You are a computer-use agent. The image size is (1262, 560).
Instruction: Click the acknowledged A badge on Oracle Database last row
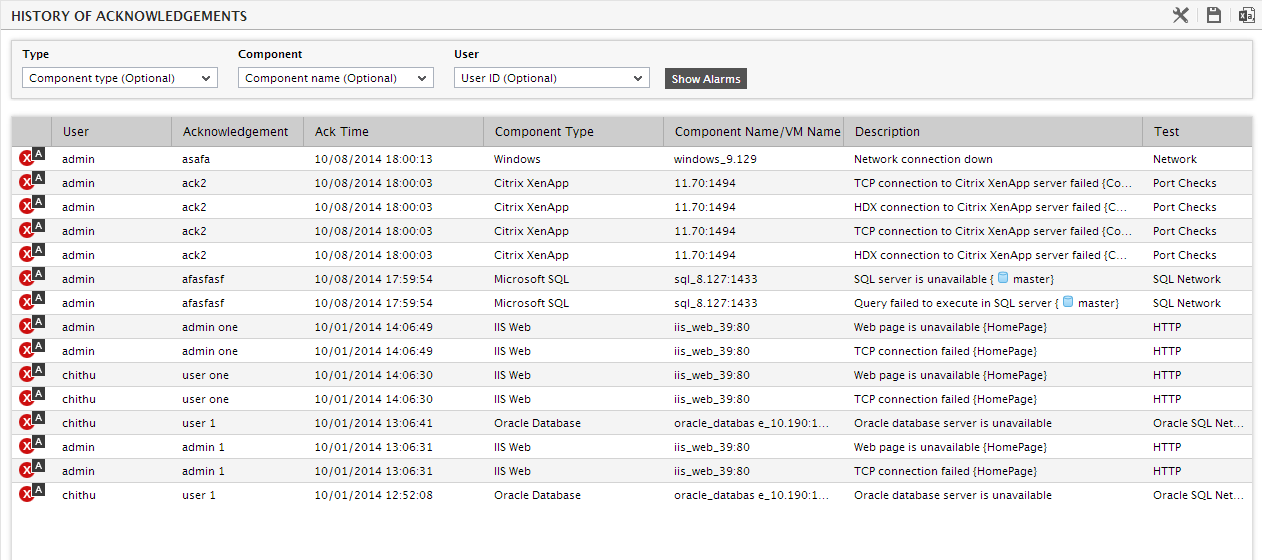click(x=39, y=490)
